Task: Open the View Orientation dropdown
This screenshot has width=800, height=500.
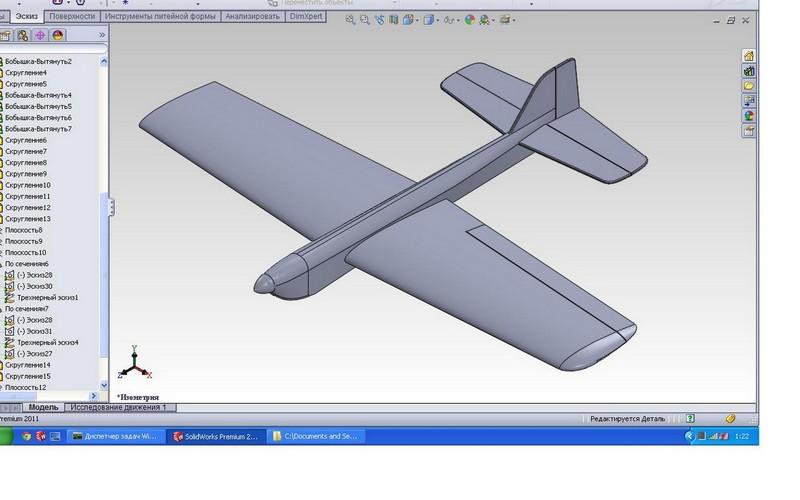Action: 411,19
